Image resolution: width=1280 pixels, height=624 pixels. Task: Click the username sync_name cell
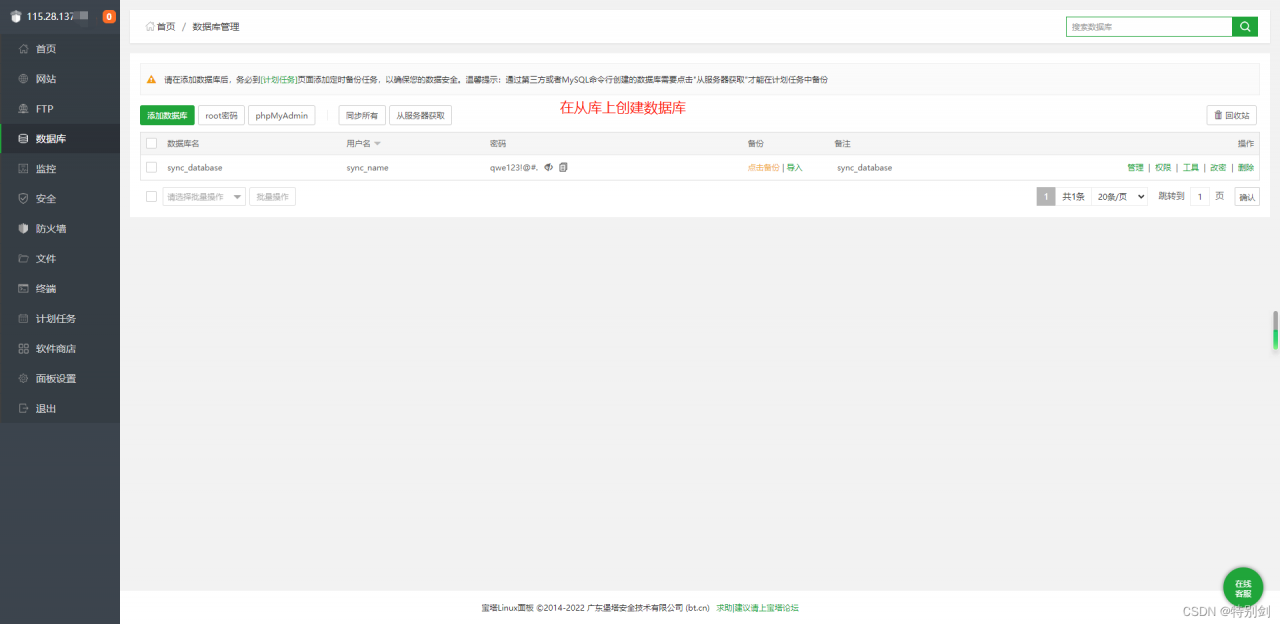(368, 168)
